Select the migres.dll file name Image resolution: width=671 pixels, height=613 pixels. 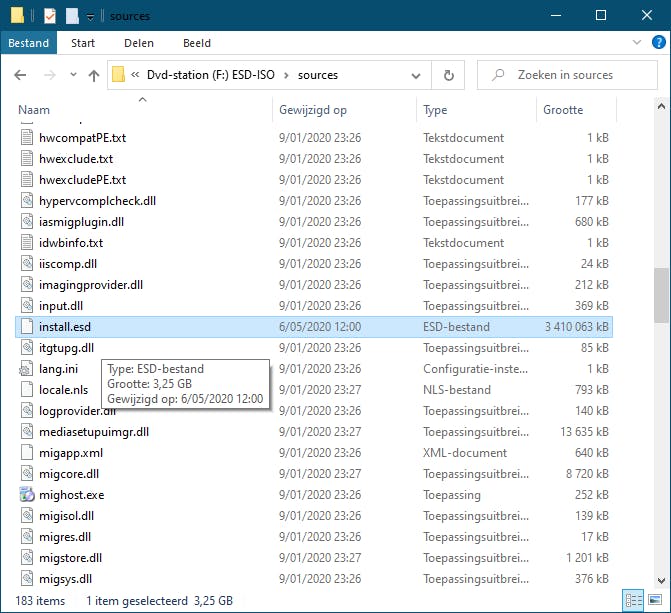click(x=65, y=537)
